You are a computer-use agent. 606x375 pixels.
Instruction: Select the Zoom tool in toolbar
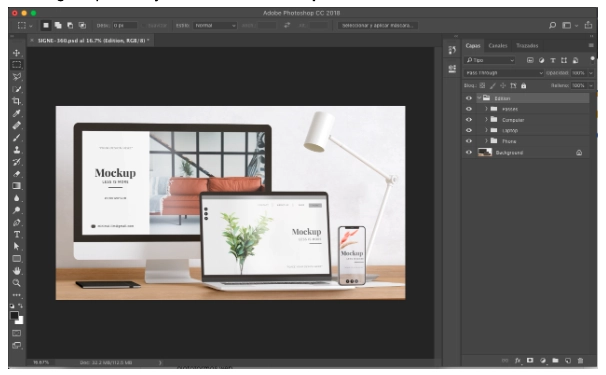click(x=17, y=283)
